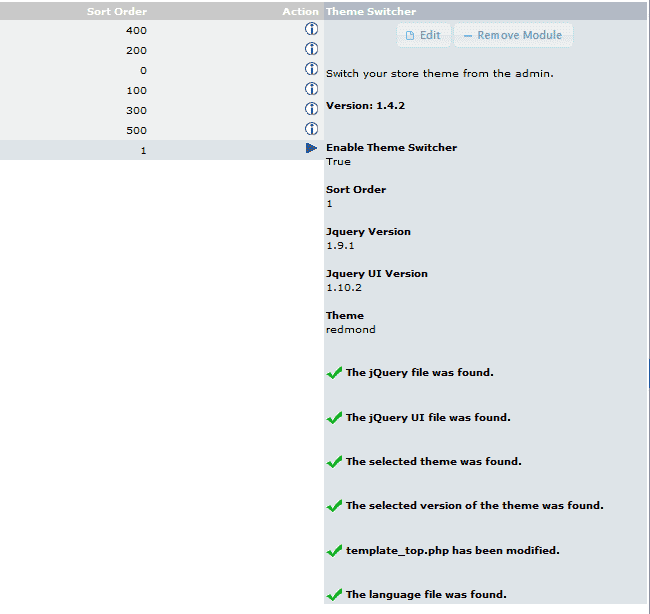650x614 pixels.
Task: Click the Enable Theme Switcher label
Action: 391,148
